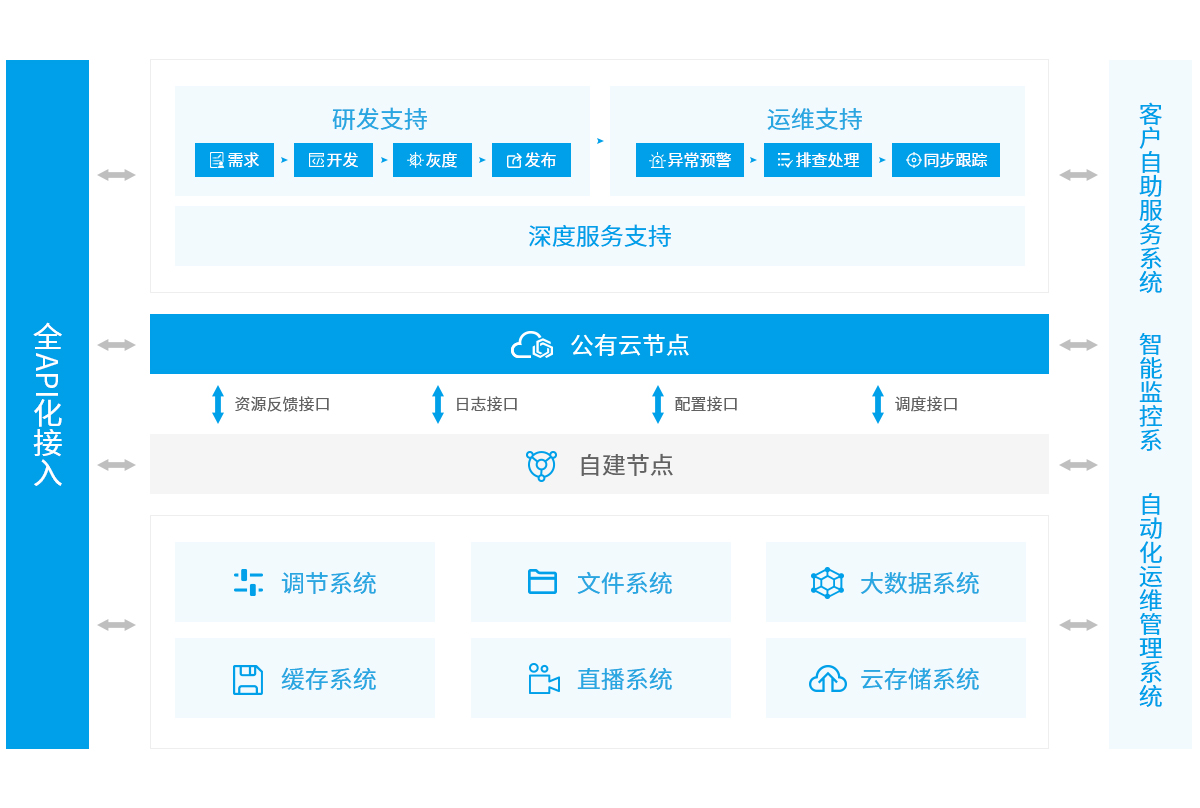This screenshot has height=808, width=1200.
Task: Click the 全API化接入 left panel
Action: [x=47, y=404]
